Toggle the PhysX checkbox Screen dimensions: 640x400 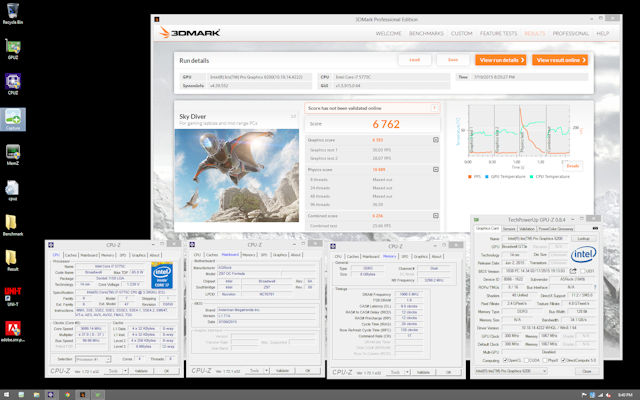545,360
